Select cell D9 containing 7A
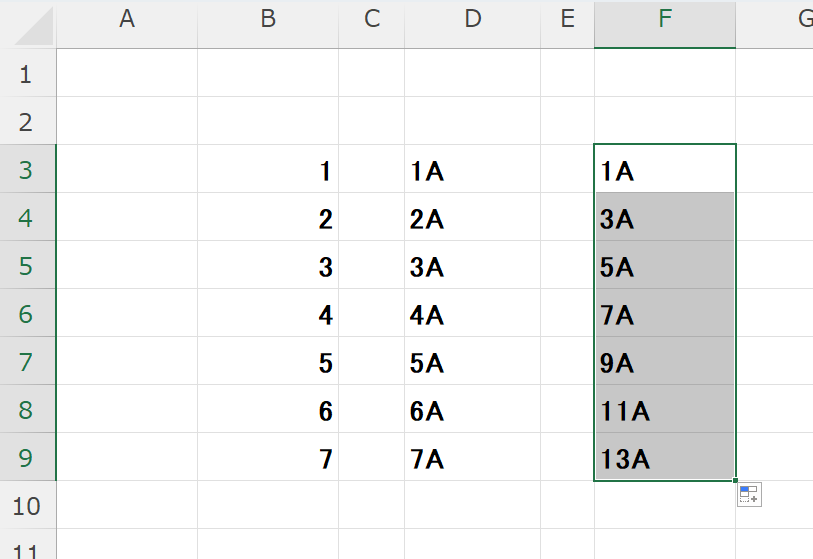The image size is (813, 559). (x=472, y=458)
